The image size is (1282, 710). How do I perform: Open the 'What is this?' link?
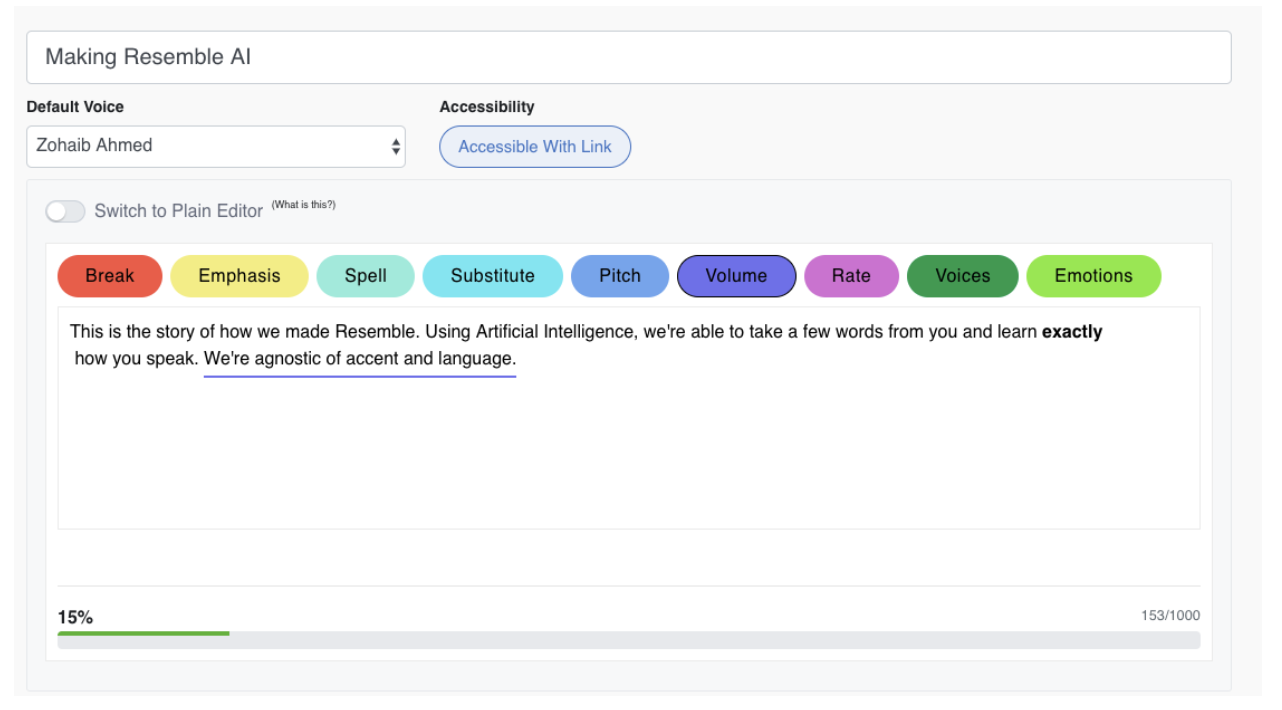click(x=303, y=205)
